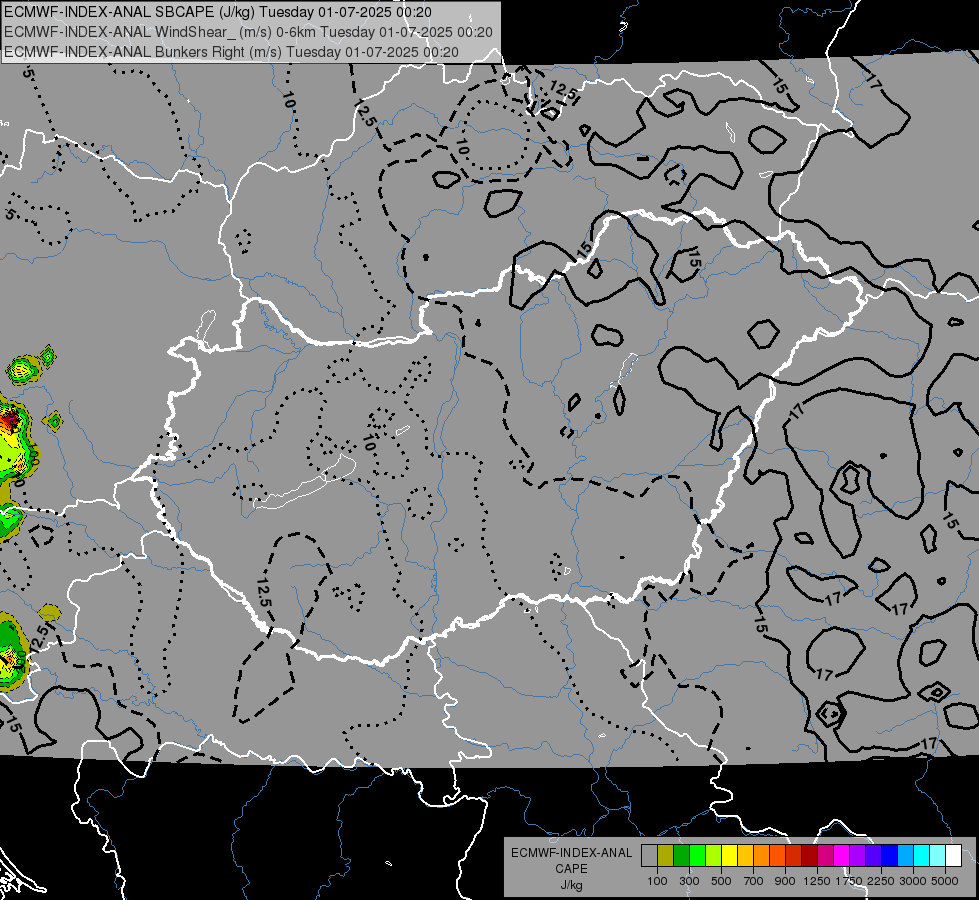Screen dimensions: 979x900
Task: Click the 3000 legend tick label
Action: coord(913,881)
